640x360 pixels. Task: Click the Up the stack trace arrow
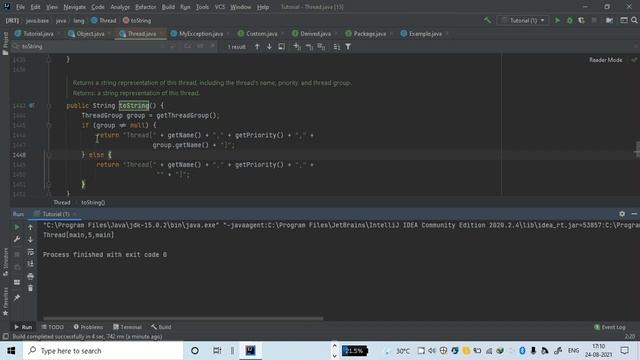pyautogui.click(x=30, y=227)
